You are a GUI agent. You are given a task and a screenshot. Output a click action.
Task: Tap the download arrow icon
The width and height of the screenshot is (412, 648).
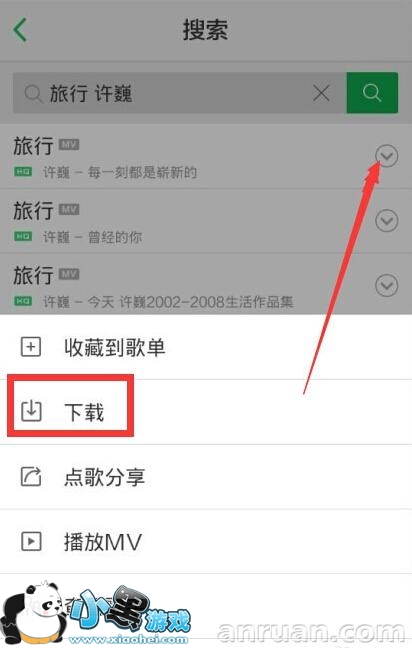[x=31, y=411]
